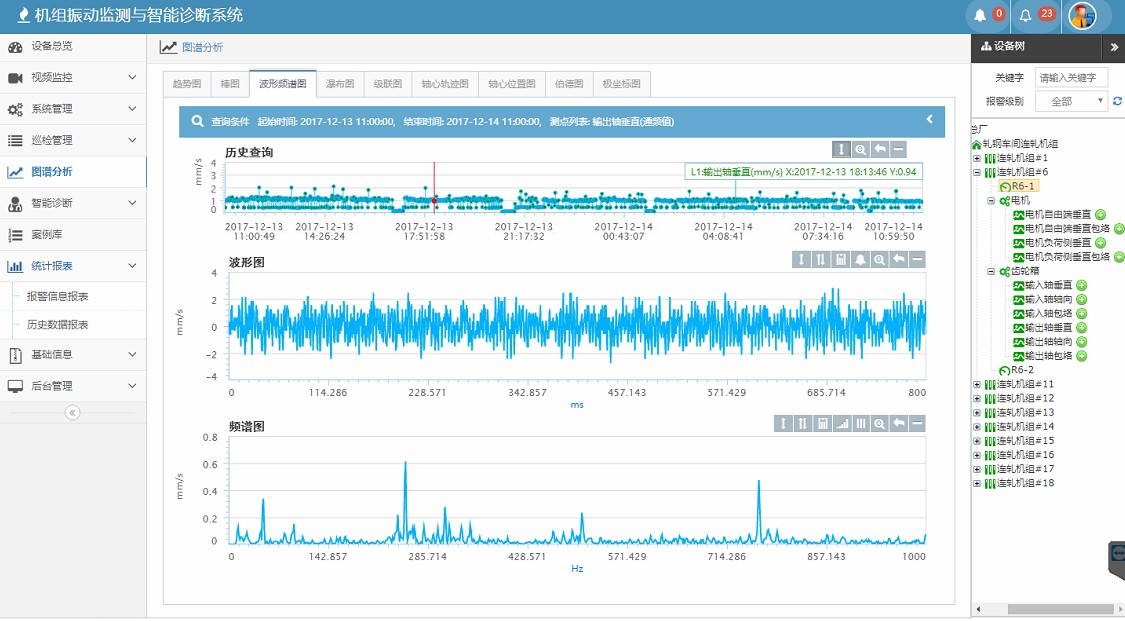Click the calculator icon in 频谱图 toolbar

[x=822, y=424]
